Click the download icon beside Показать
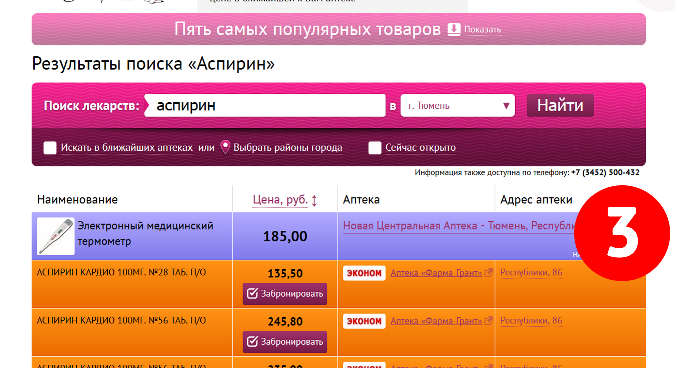The height and width of the screenshot is (368, 675). click(454, 29)
